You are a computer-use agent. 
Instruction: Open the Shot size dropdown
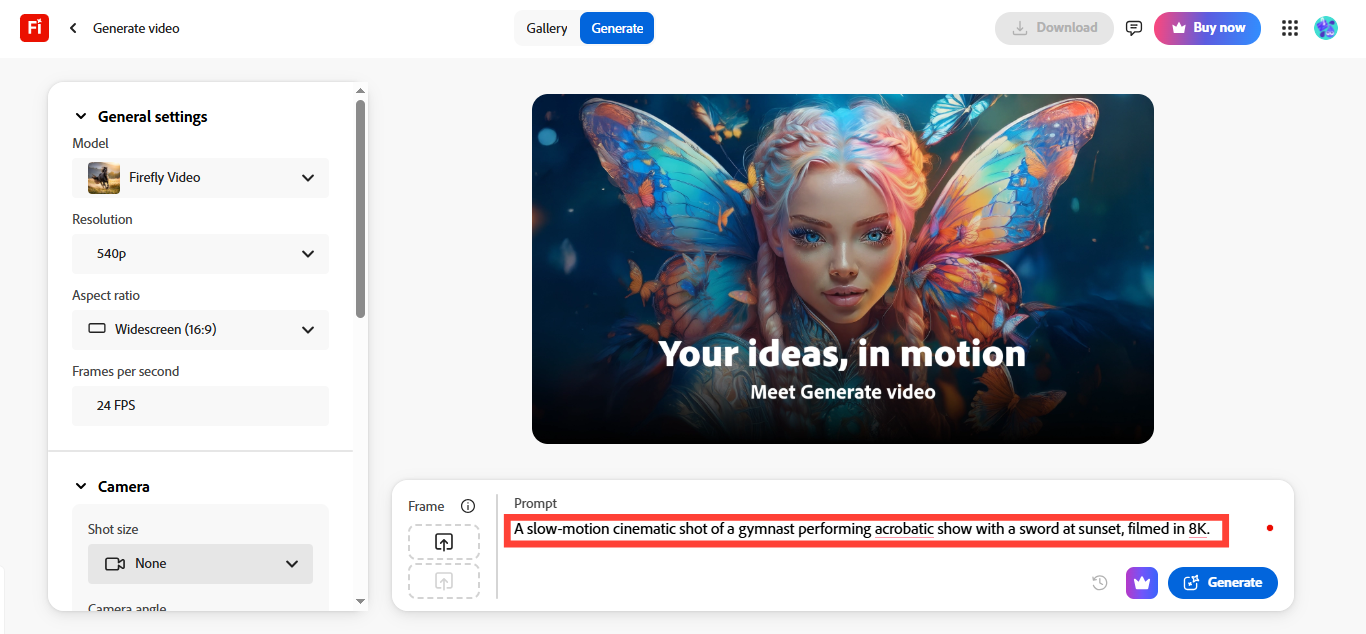point(200,563)
